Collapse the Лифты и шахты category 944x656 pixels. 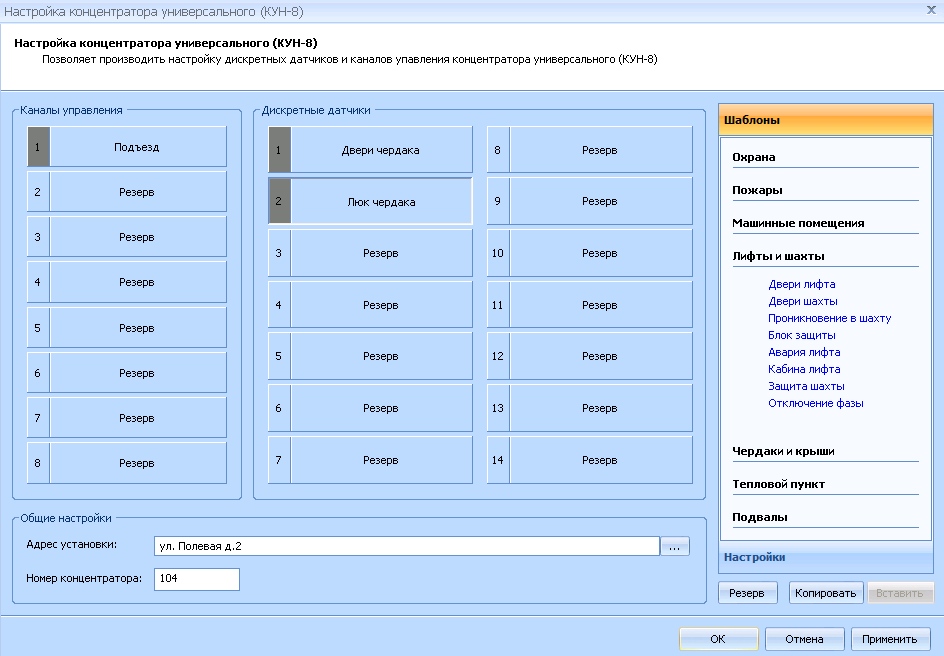(778, 256)
